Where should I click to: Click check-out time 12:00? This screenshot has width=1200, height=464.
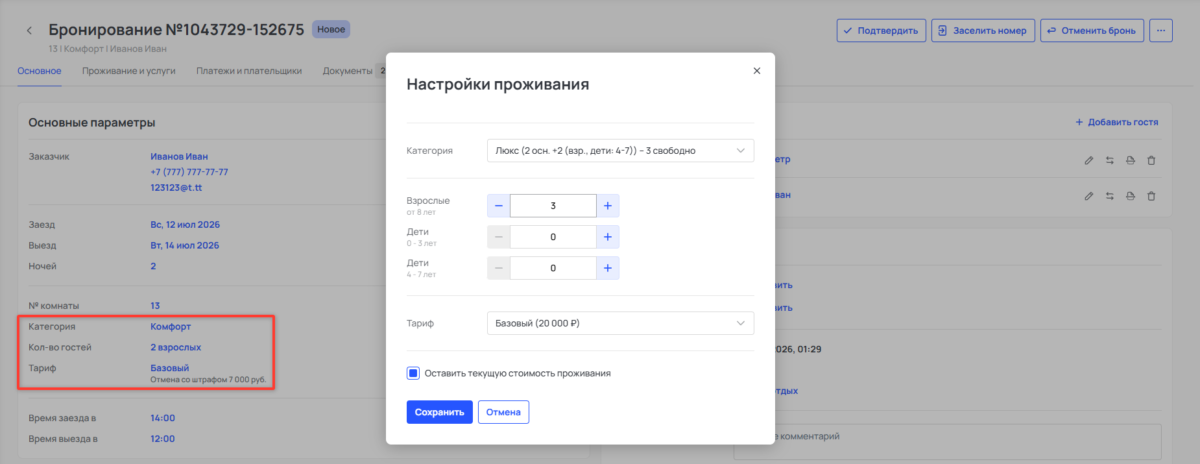coord(162,438)
